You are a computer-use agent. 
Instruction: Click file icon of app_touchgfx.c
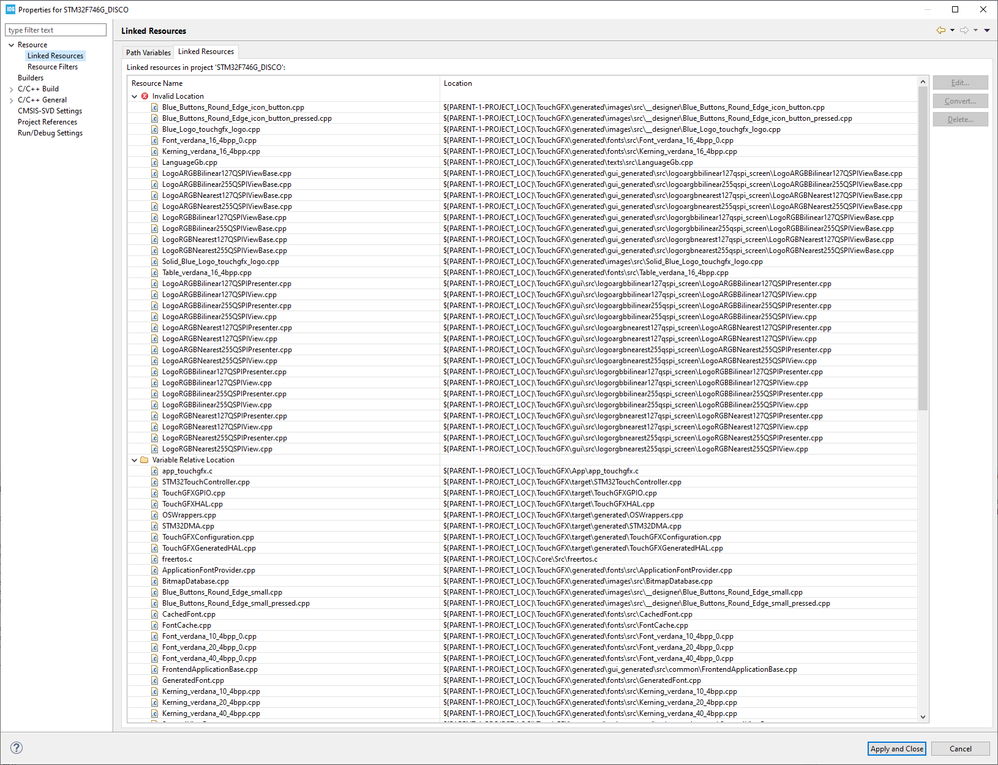tap(155, 471)
